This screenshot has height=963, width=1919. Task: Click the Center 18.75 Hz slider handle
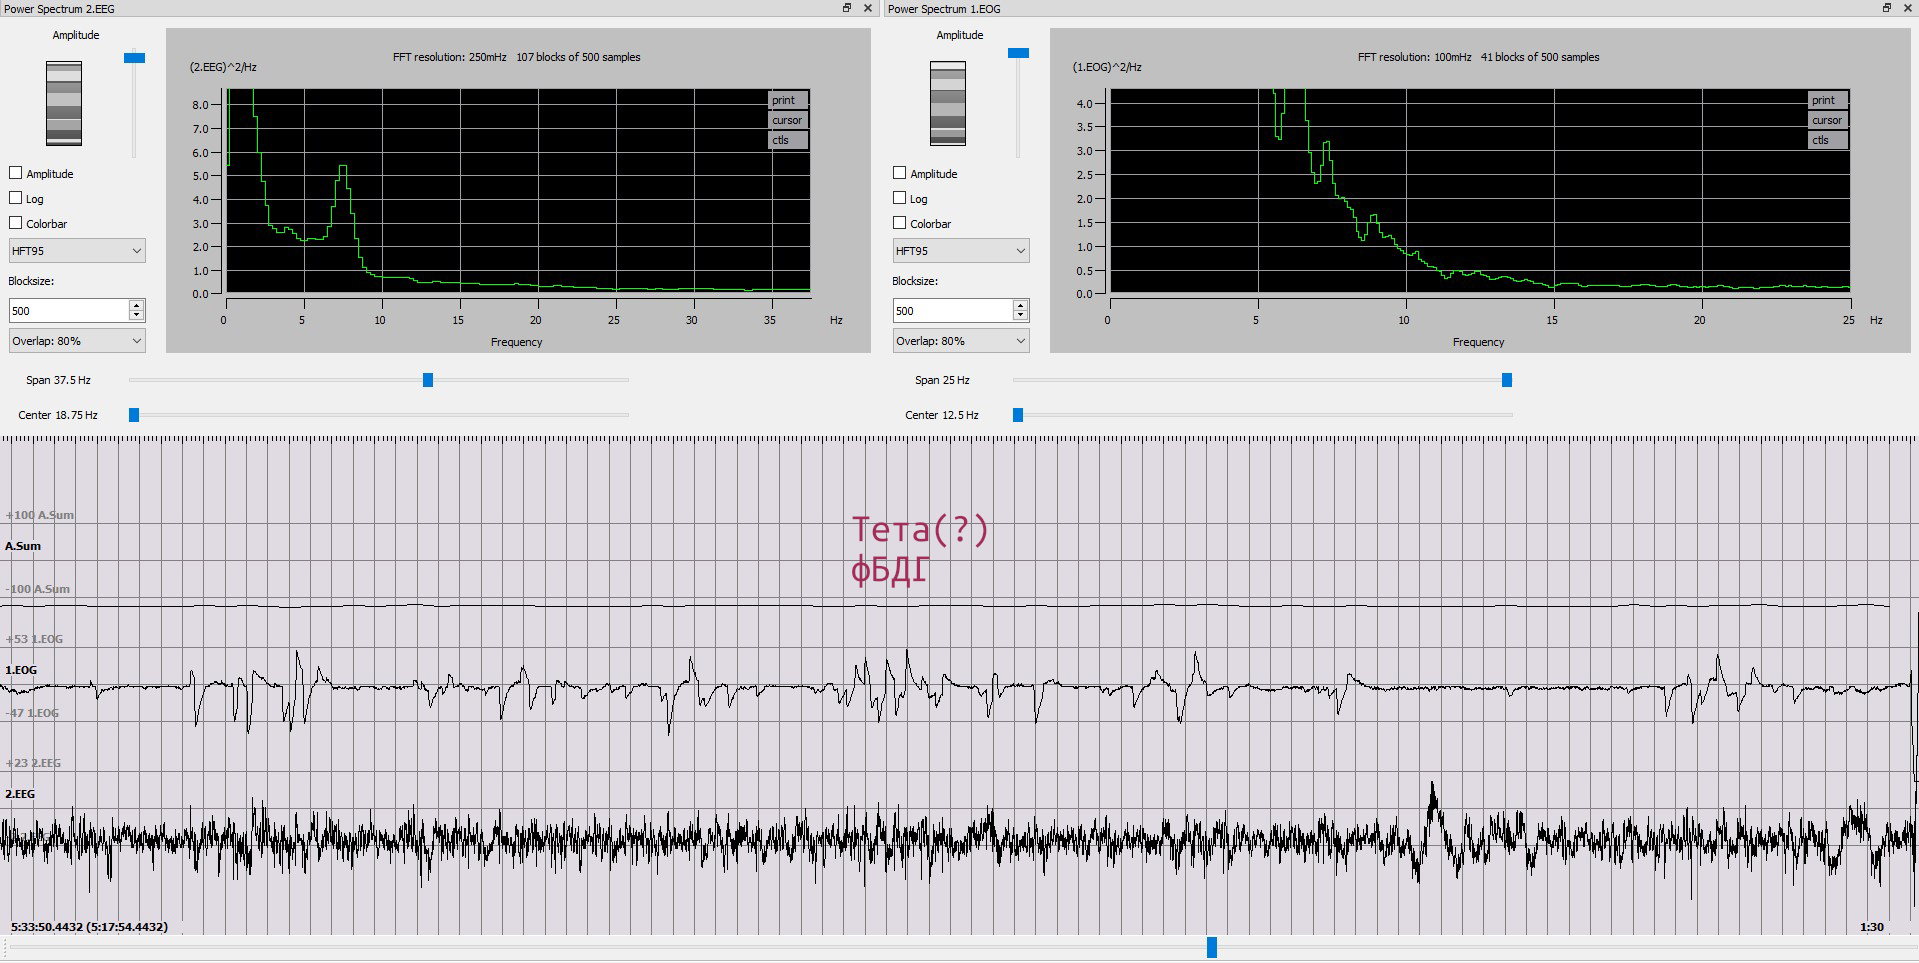tap(134, 415)
